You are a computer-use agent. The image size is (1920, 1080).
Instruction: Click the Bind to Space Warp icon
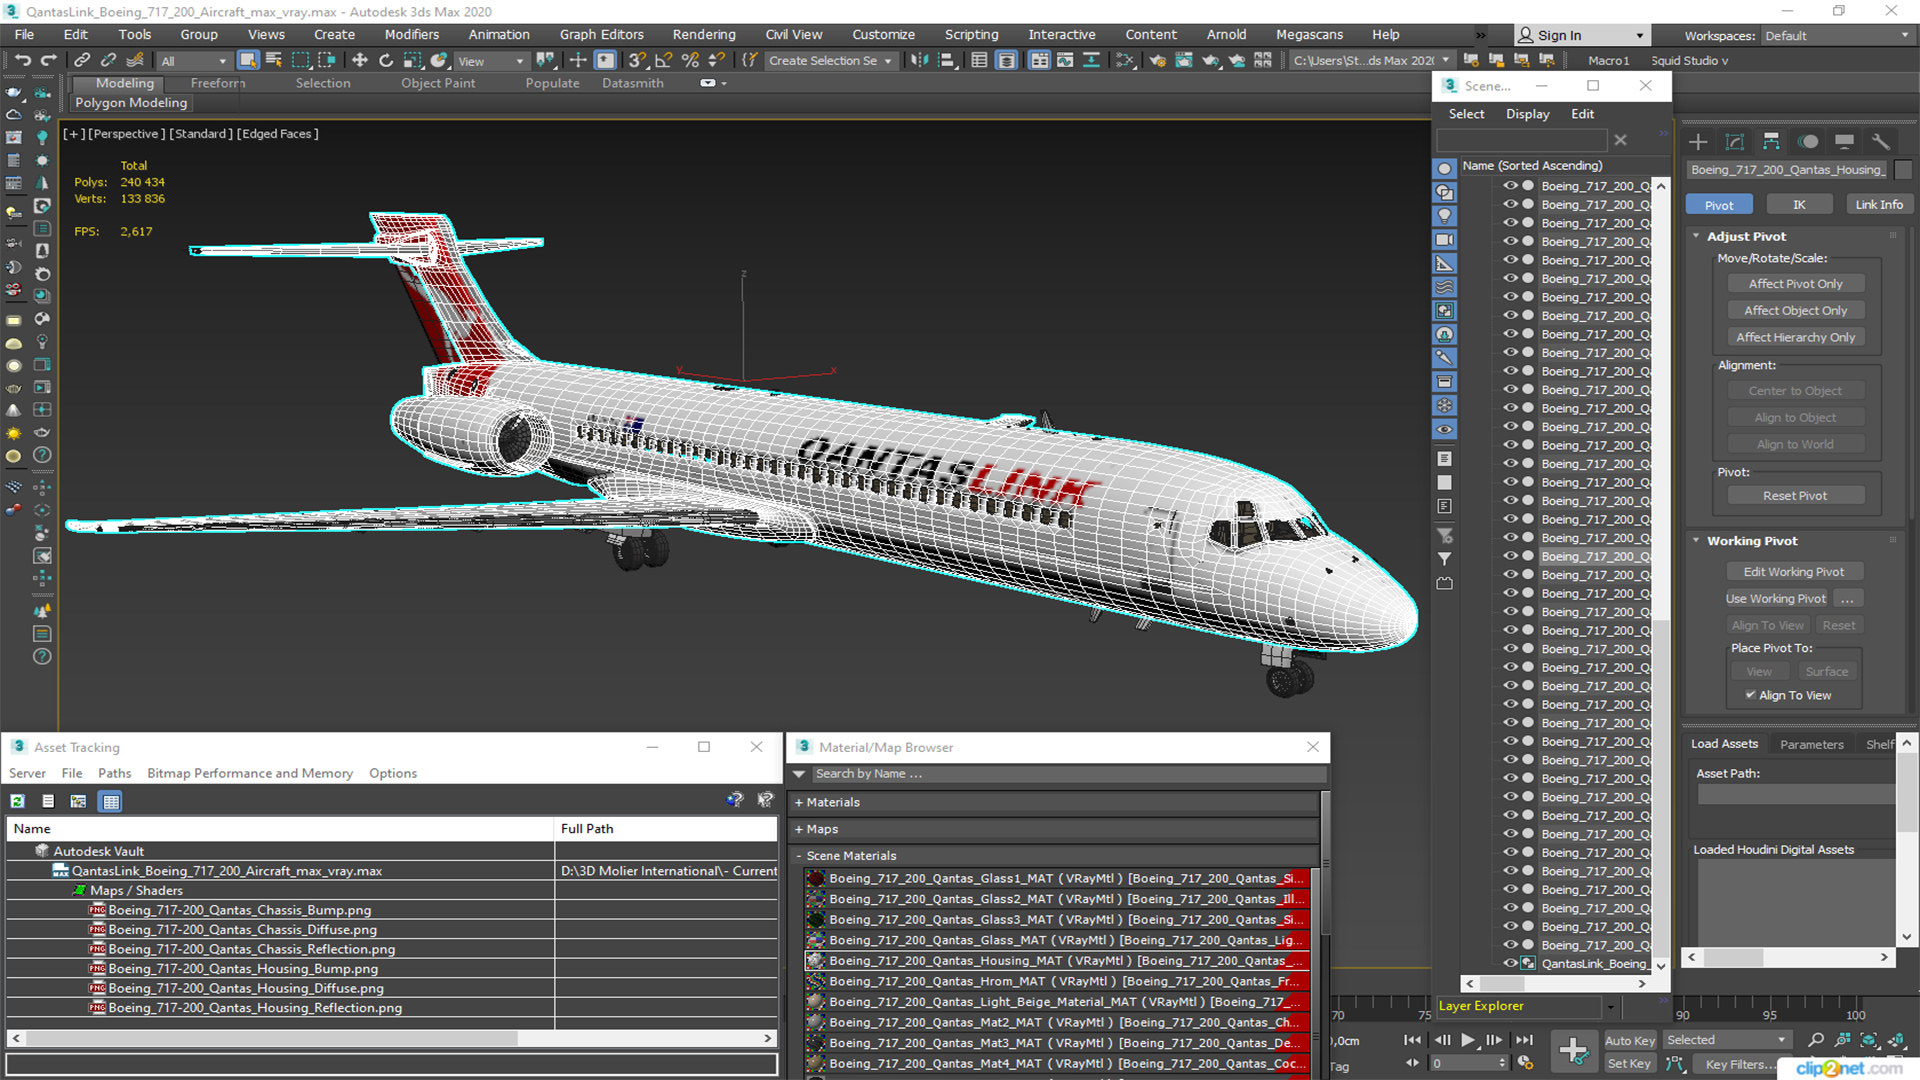[135, 61]
